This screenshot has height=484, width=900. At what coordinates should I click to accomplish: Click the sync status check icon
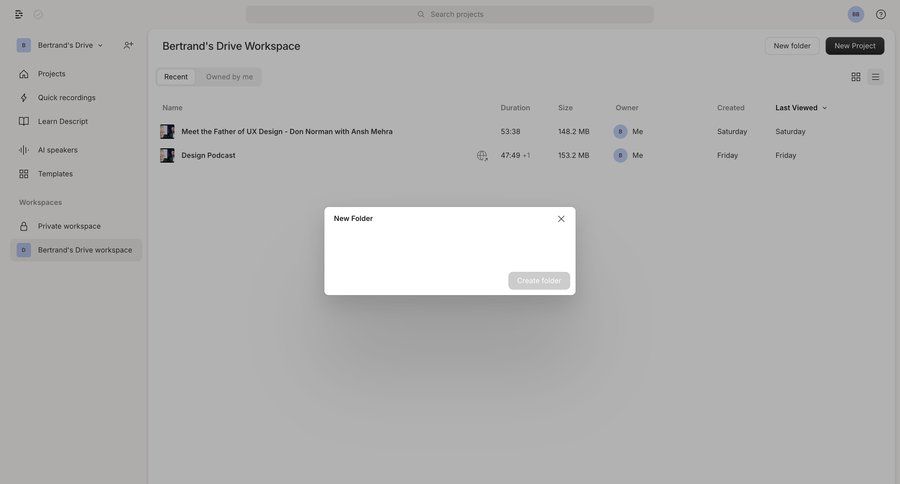click(38, 14)
